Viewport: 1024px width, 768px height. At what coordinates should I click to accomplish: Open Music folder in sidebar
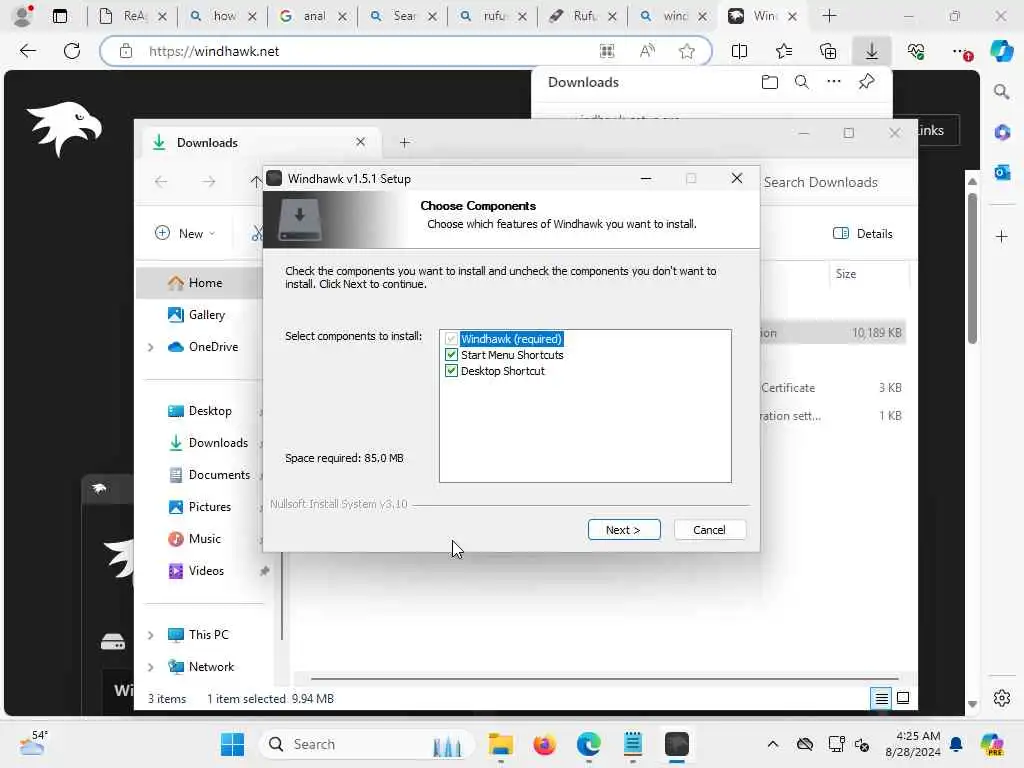point(204,539)
